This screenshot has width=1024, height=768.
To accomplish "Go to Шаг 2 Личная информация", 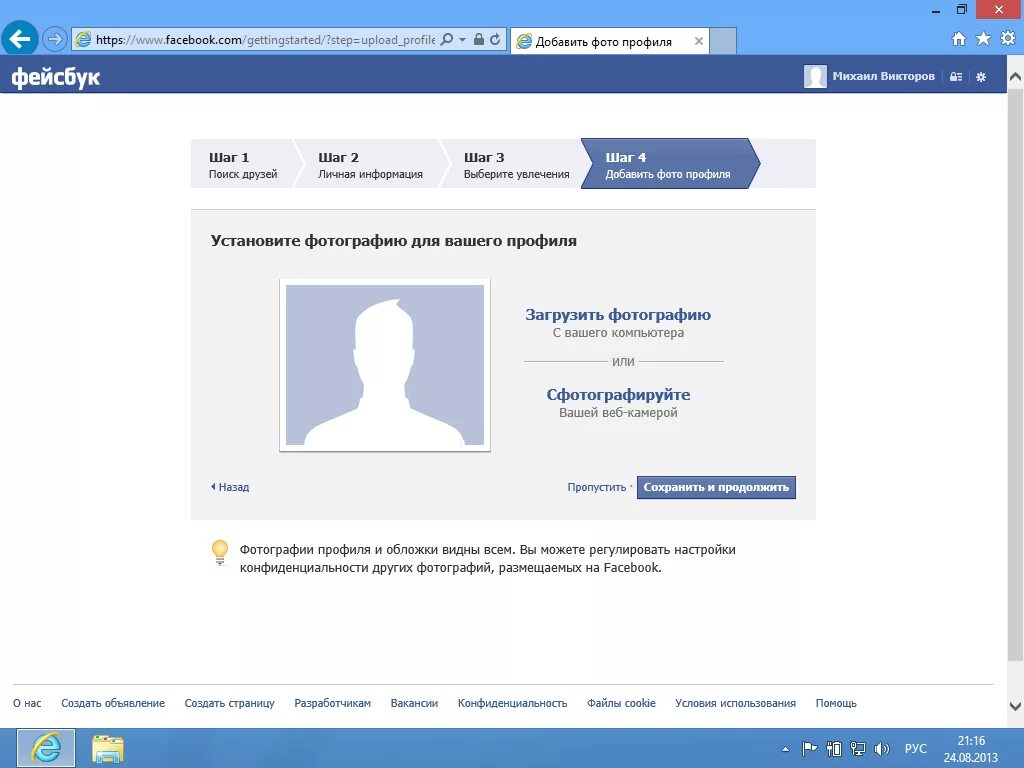I will [x=370, y=165].
